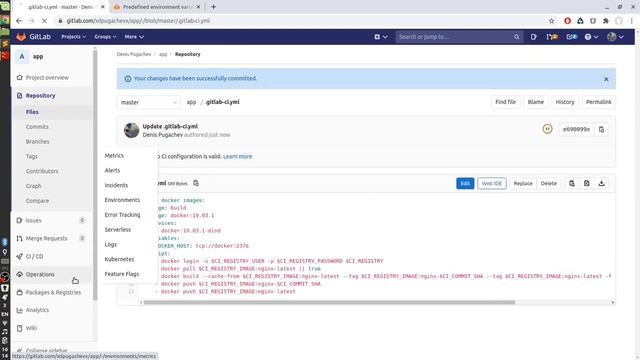Open Analytics in the sidebar
The width and height of the screenshot is (640, 360).
(x=37, y=310)
